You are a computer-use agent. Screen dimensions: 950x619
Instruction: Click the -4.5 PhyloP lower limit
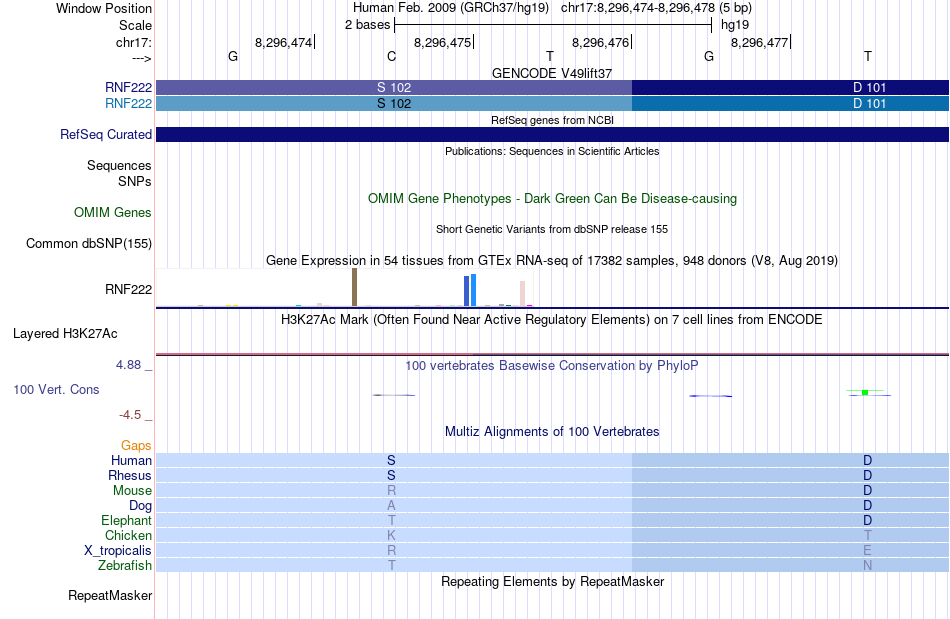(130, 414)
